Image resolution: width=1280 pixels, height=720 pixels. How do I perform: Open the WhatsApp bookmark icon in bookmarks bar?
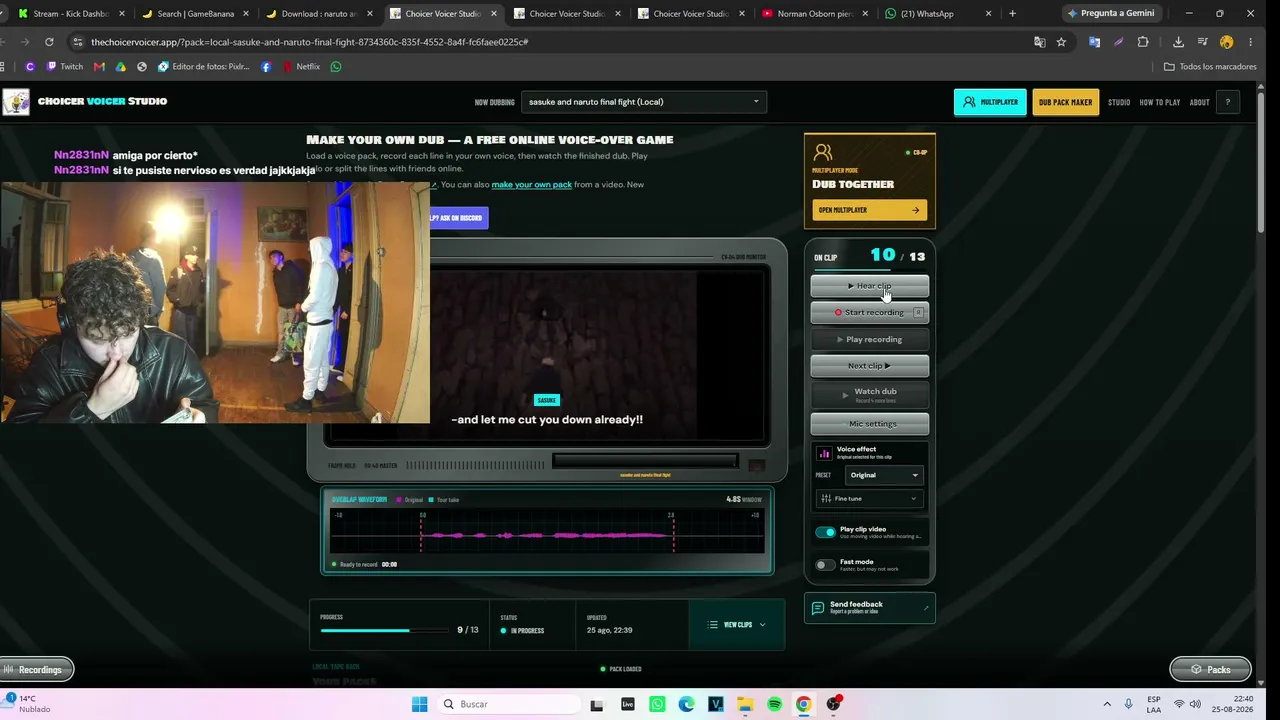(336, 67)
